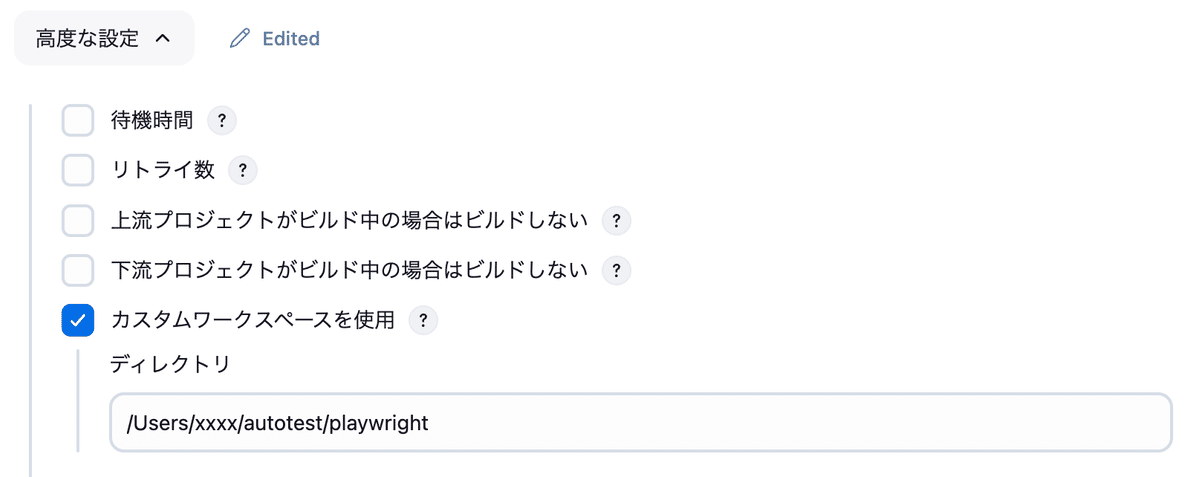This screenshot has width=1200, height=477.
Task: Click the カスタムワークスペースを使用 label text
Action: tap(253, 320)
